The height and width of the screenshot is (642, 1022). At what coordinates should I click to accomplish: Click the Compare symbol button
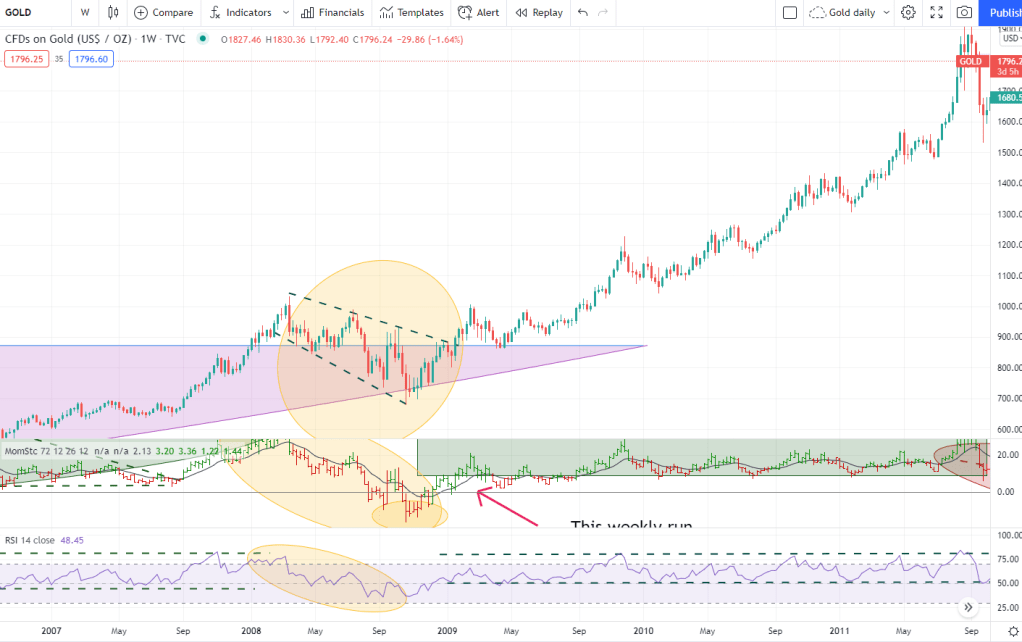(x=164, y=13)
